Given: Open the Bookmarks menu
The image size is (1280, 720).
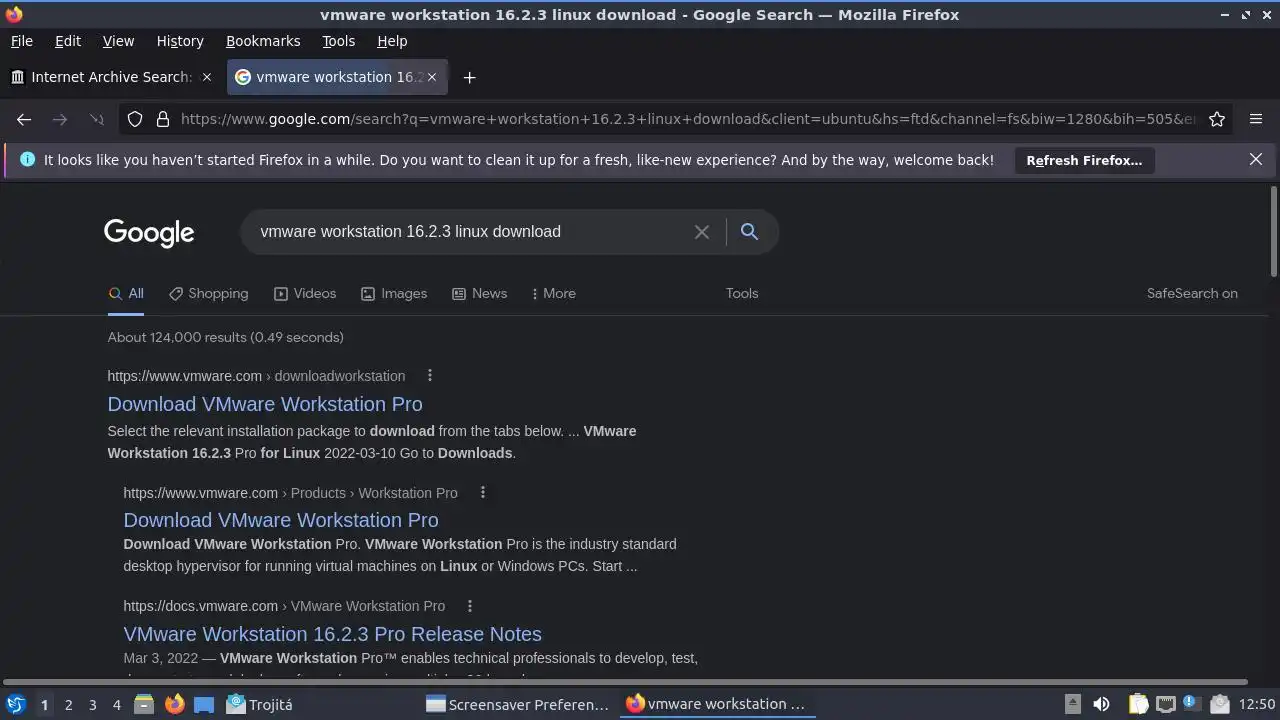Looking at the screenshot, I should 263,41.
